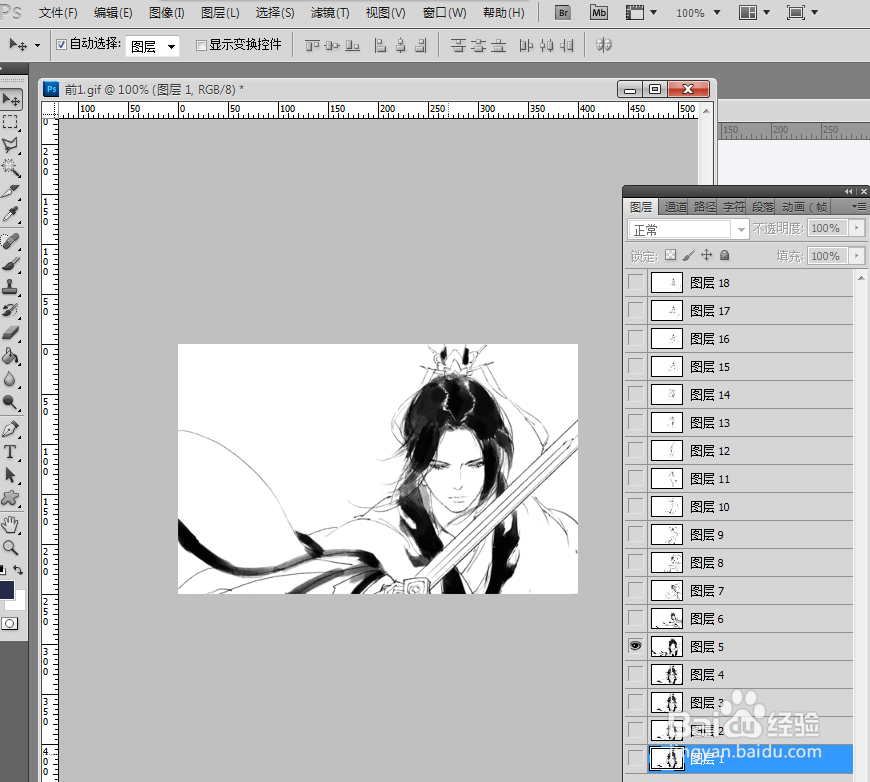Click Align top edges icon
The width and height of the screenshot is (870, 782).
point(312,46)
